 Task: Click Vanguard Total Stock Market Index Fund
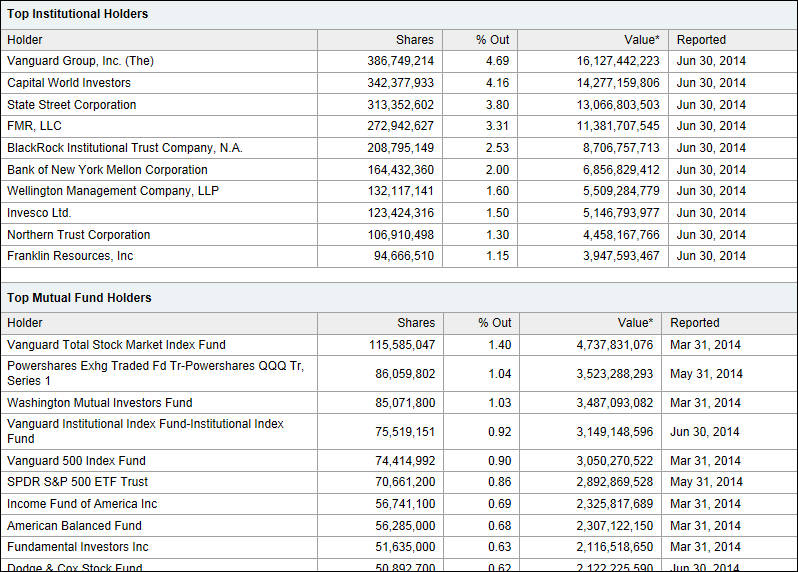pyautogui.click(x=117, y=345)
